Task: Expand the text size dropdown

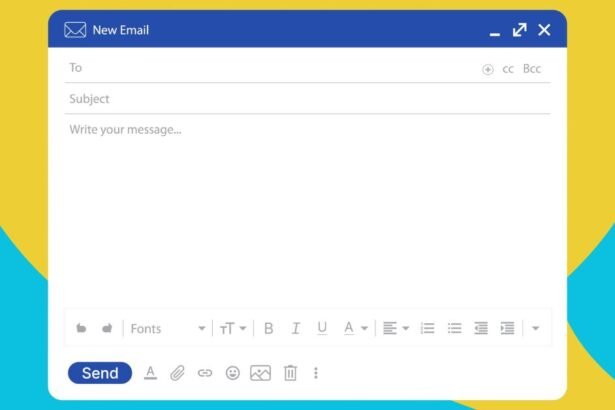Action: click(233, 328)
